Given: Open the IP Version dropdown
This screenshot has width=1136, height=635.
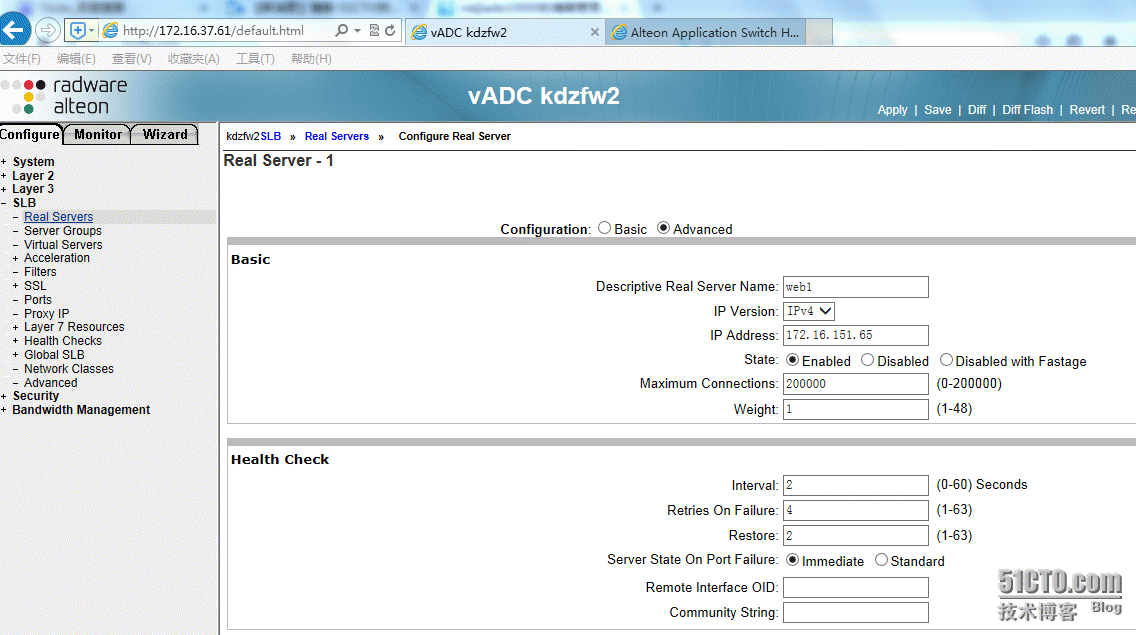Looking at the screenshot, I should click(x=809, y=311).
